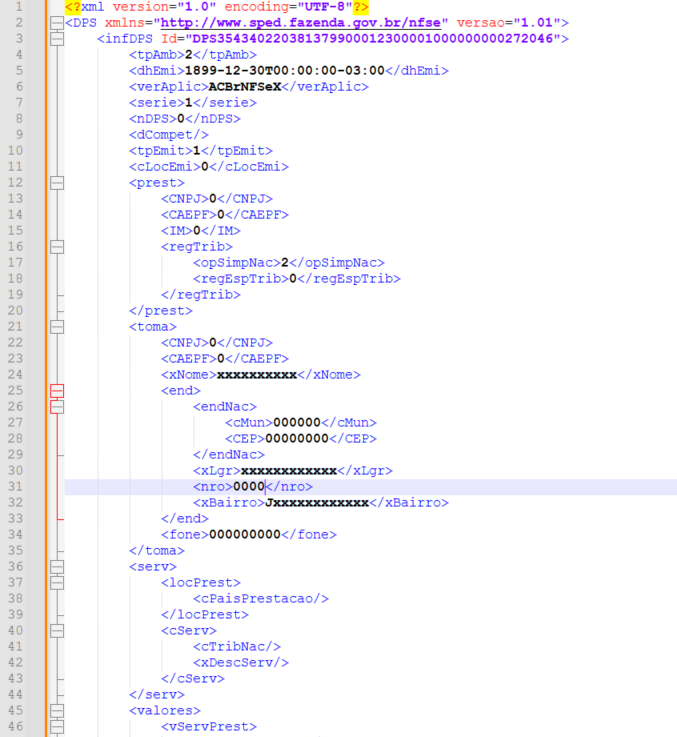677x737 pixels.
Task: Click the dhEmi date 1899-12-30T00:00:00-03:00
Action: [x=285, y=71]
